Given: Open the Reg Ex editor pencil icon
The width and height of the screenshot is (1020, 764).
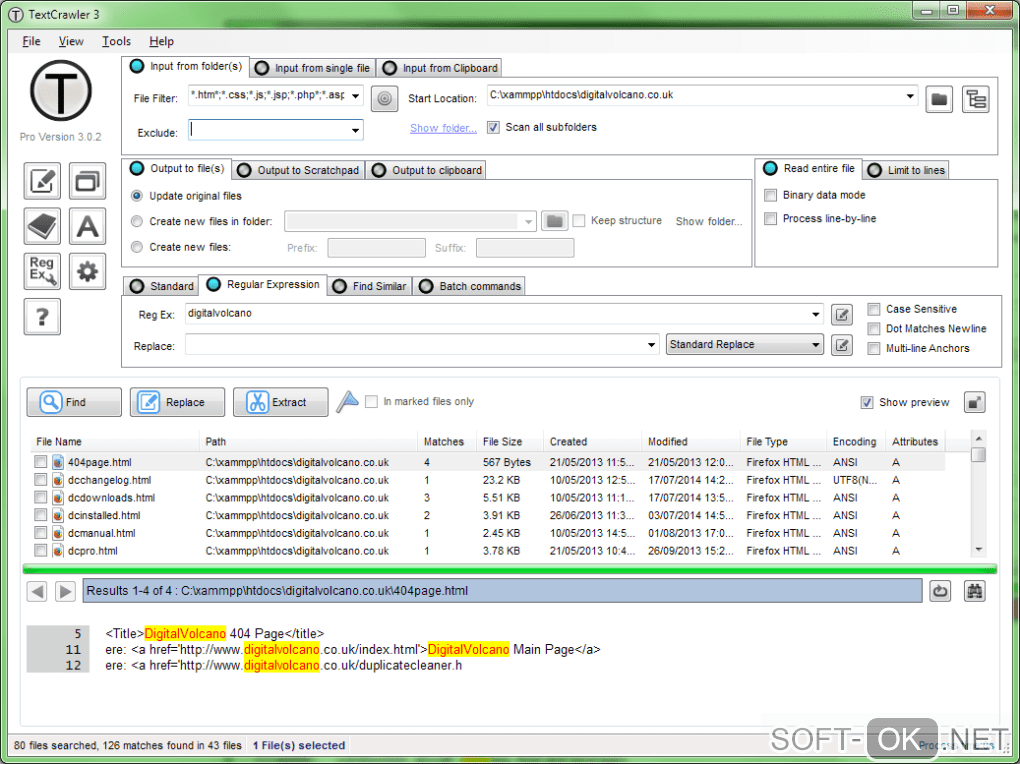Looking at the screenshot, I should tap(842, 315).
